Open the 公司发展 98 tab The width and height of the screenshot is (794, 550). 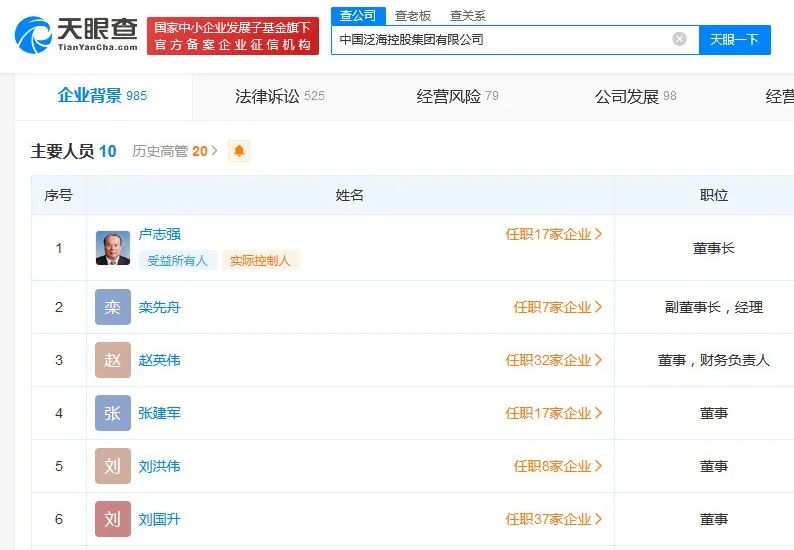coord(636,96)
